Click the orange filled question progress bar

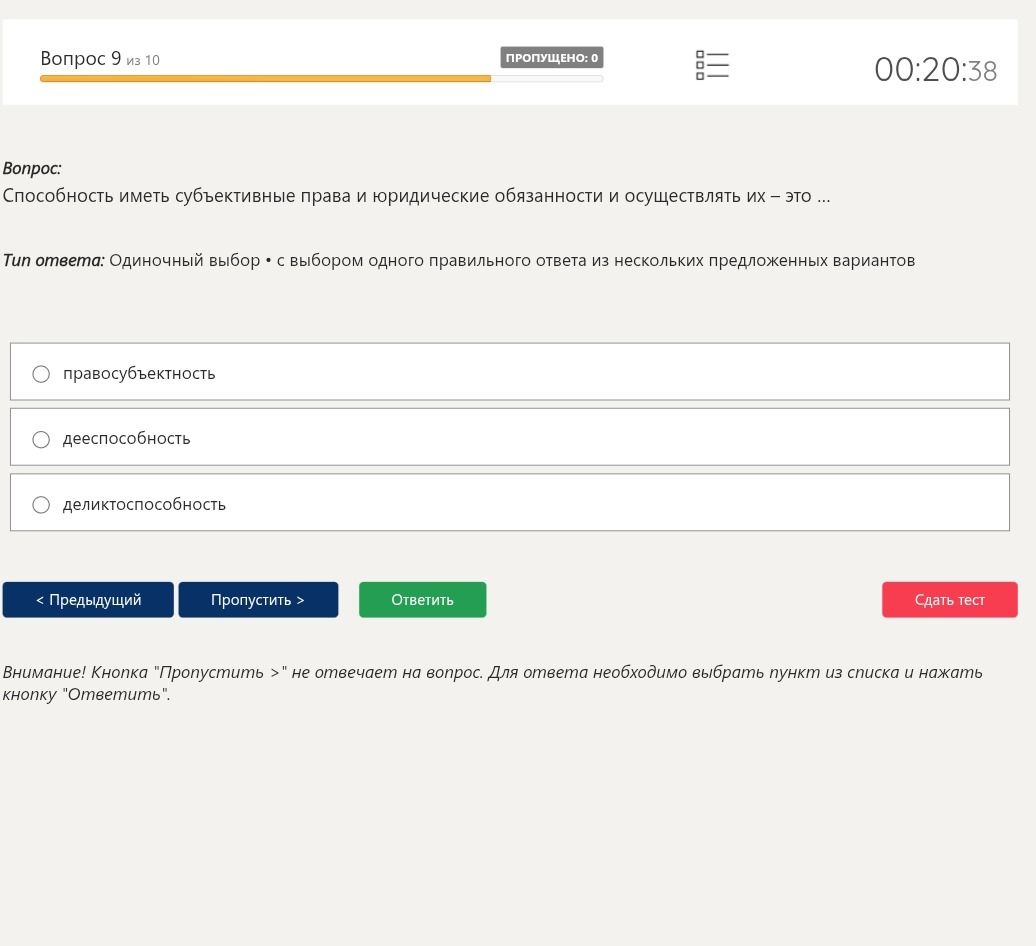266,79
